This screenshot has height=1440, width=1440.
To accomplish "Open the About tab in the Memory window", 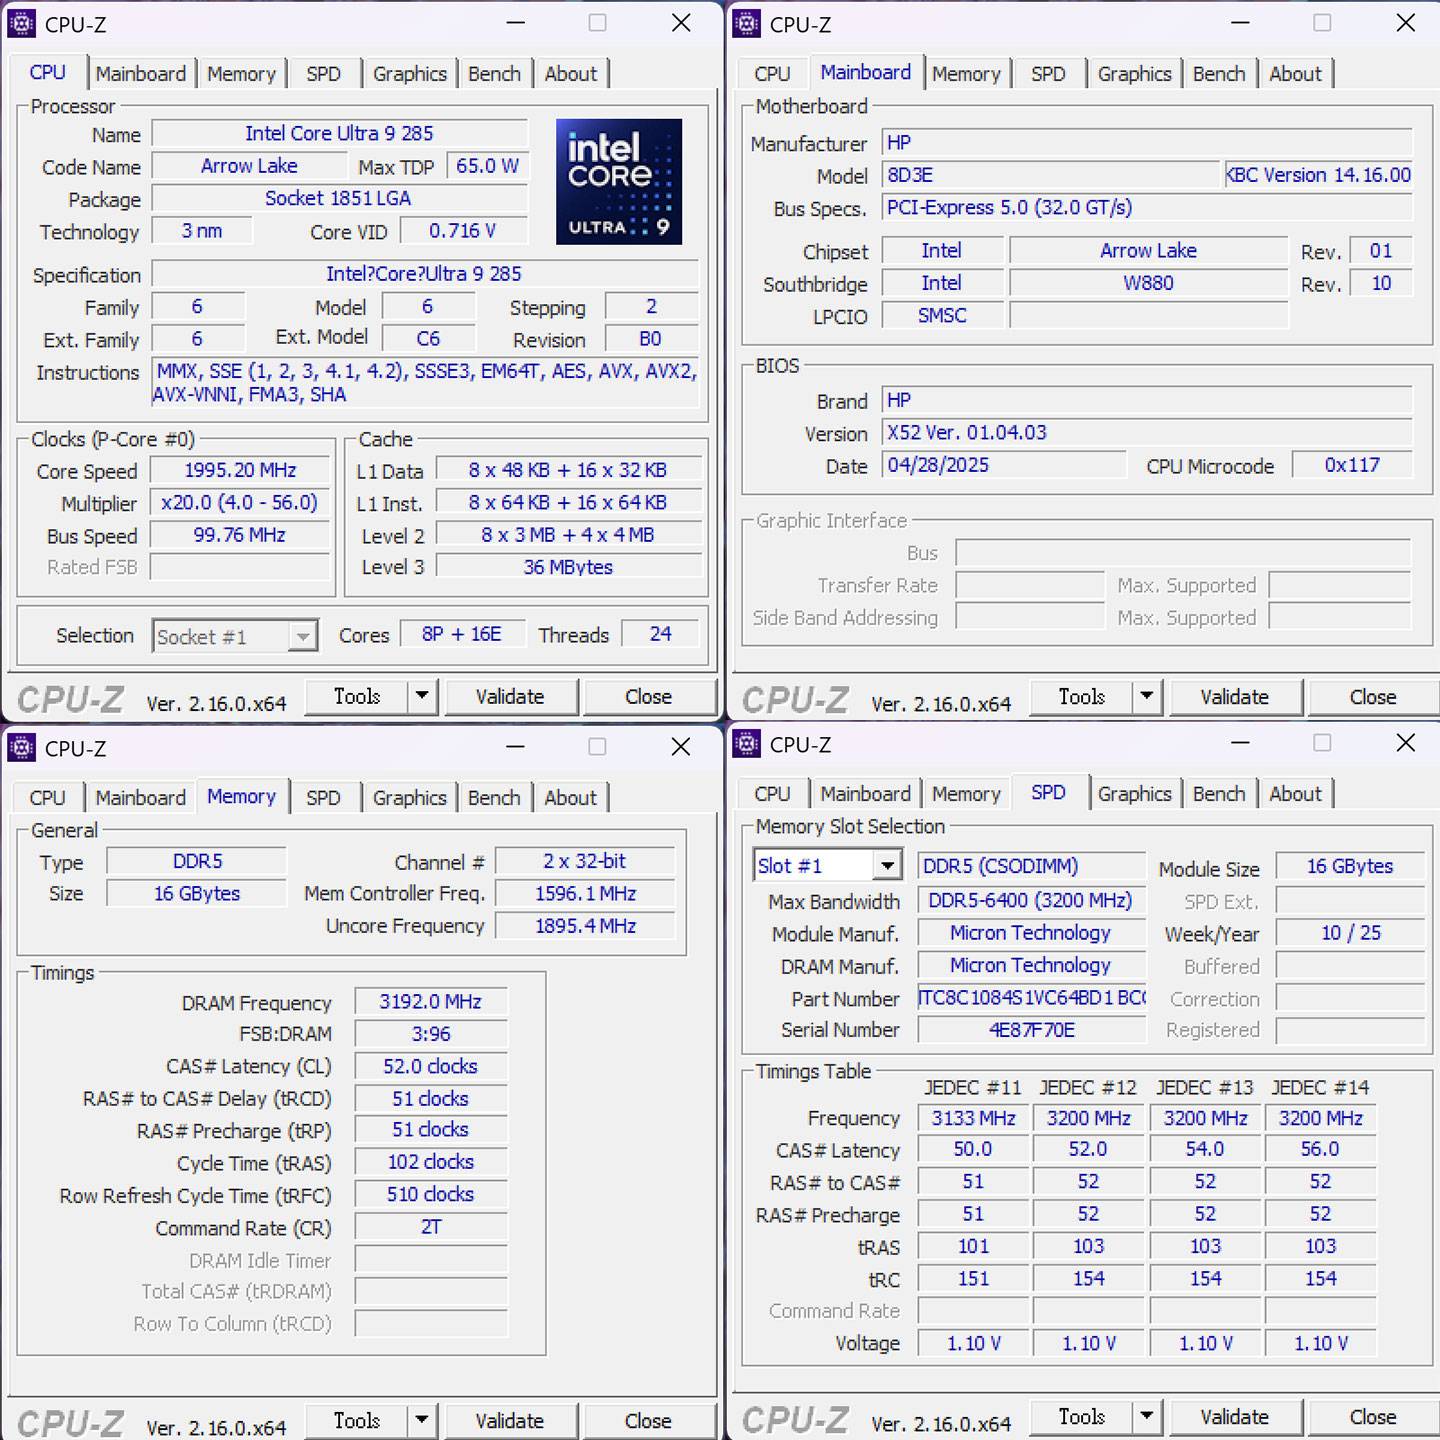I will 571,797.
